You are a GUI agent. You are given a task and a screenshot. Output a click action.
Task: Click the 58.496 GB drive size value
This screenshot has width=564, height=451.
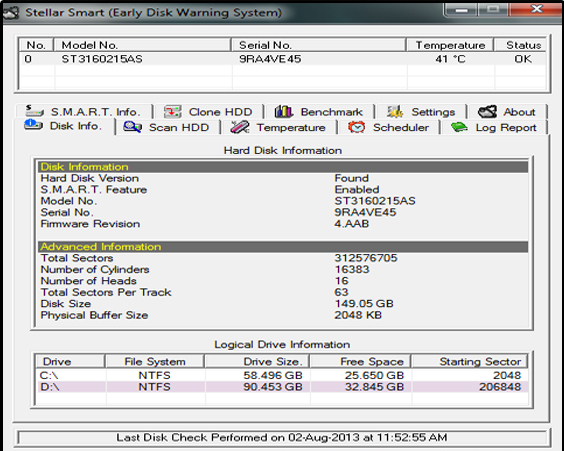[273, 375]
